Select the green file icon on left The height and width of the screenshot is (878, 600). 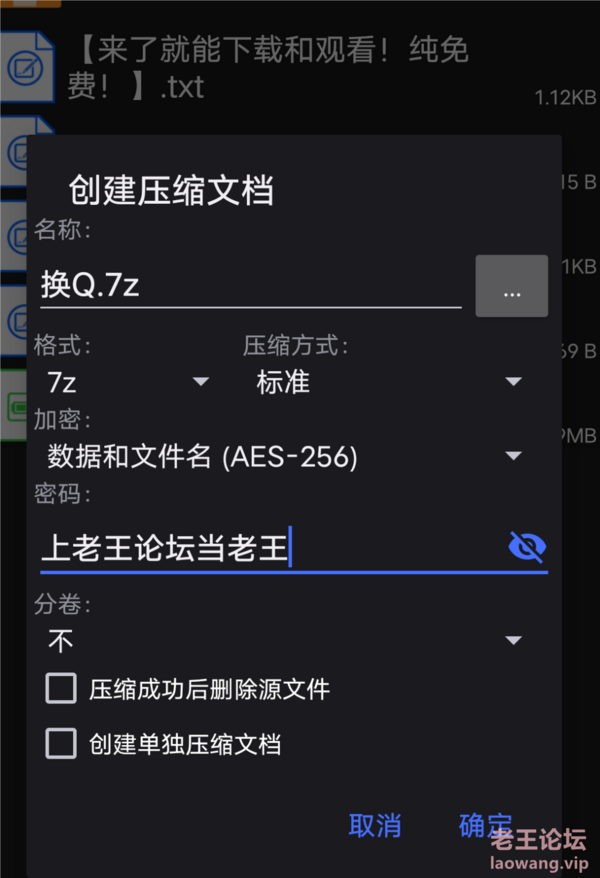(x=13, y=406)
